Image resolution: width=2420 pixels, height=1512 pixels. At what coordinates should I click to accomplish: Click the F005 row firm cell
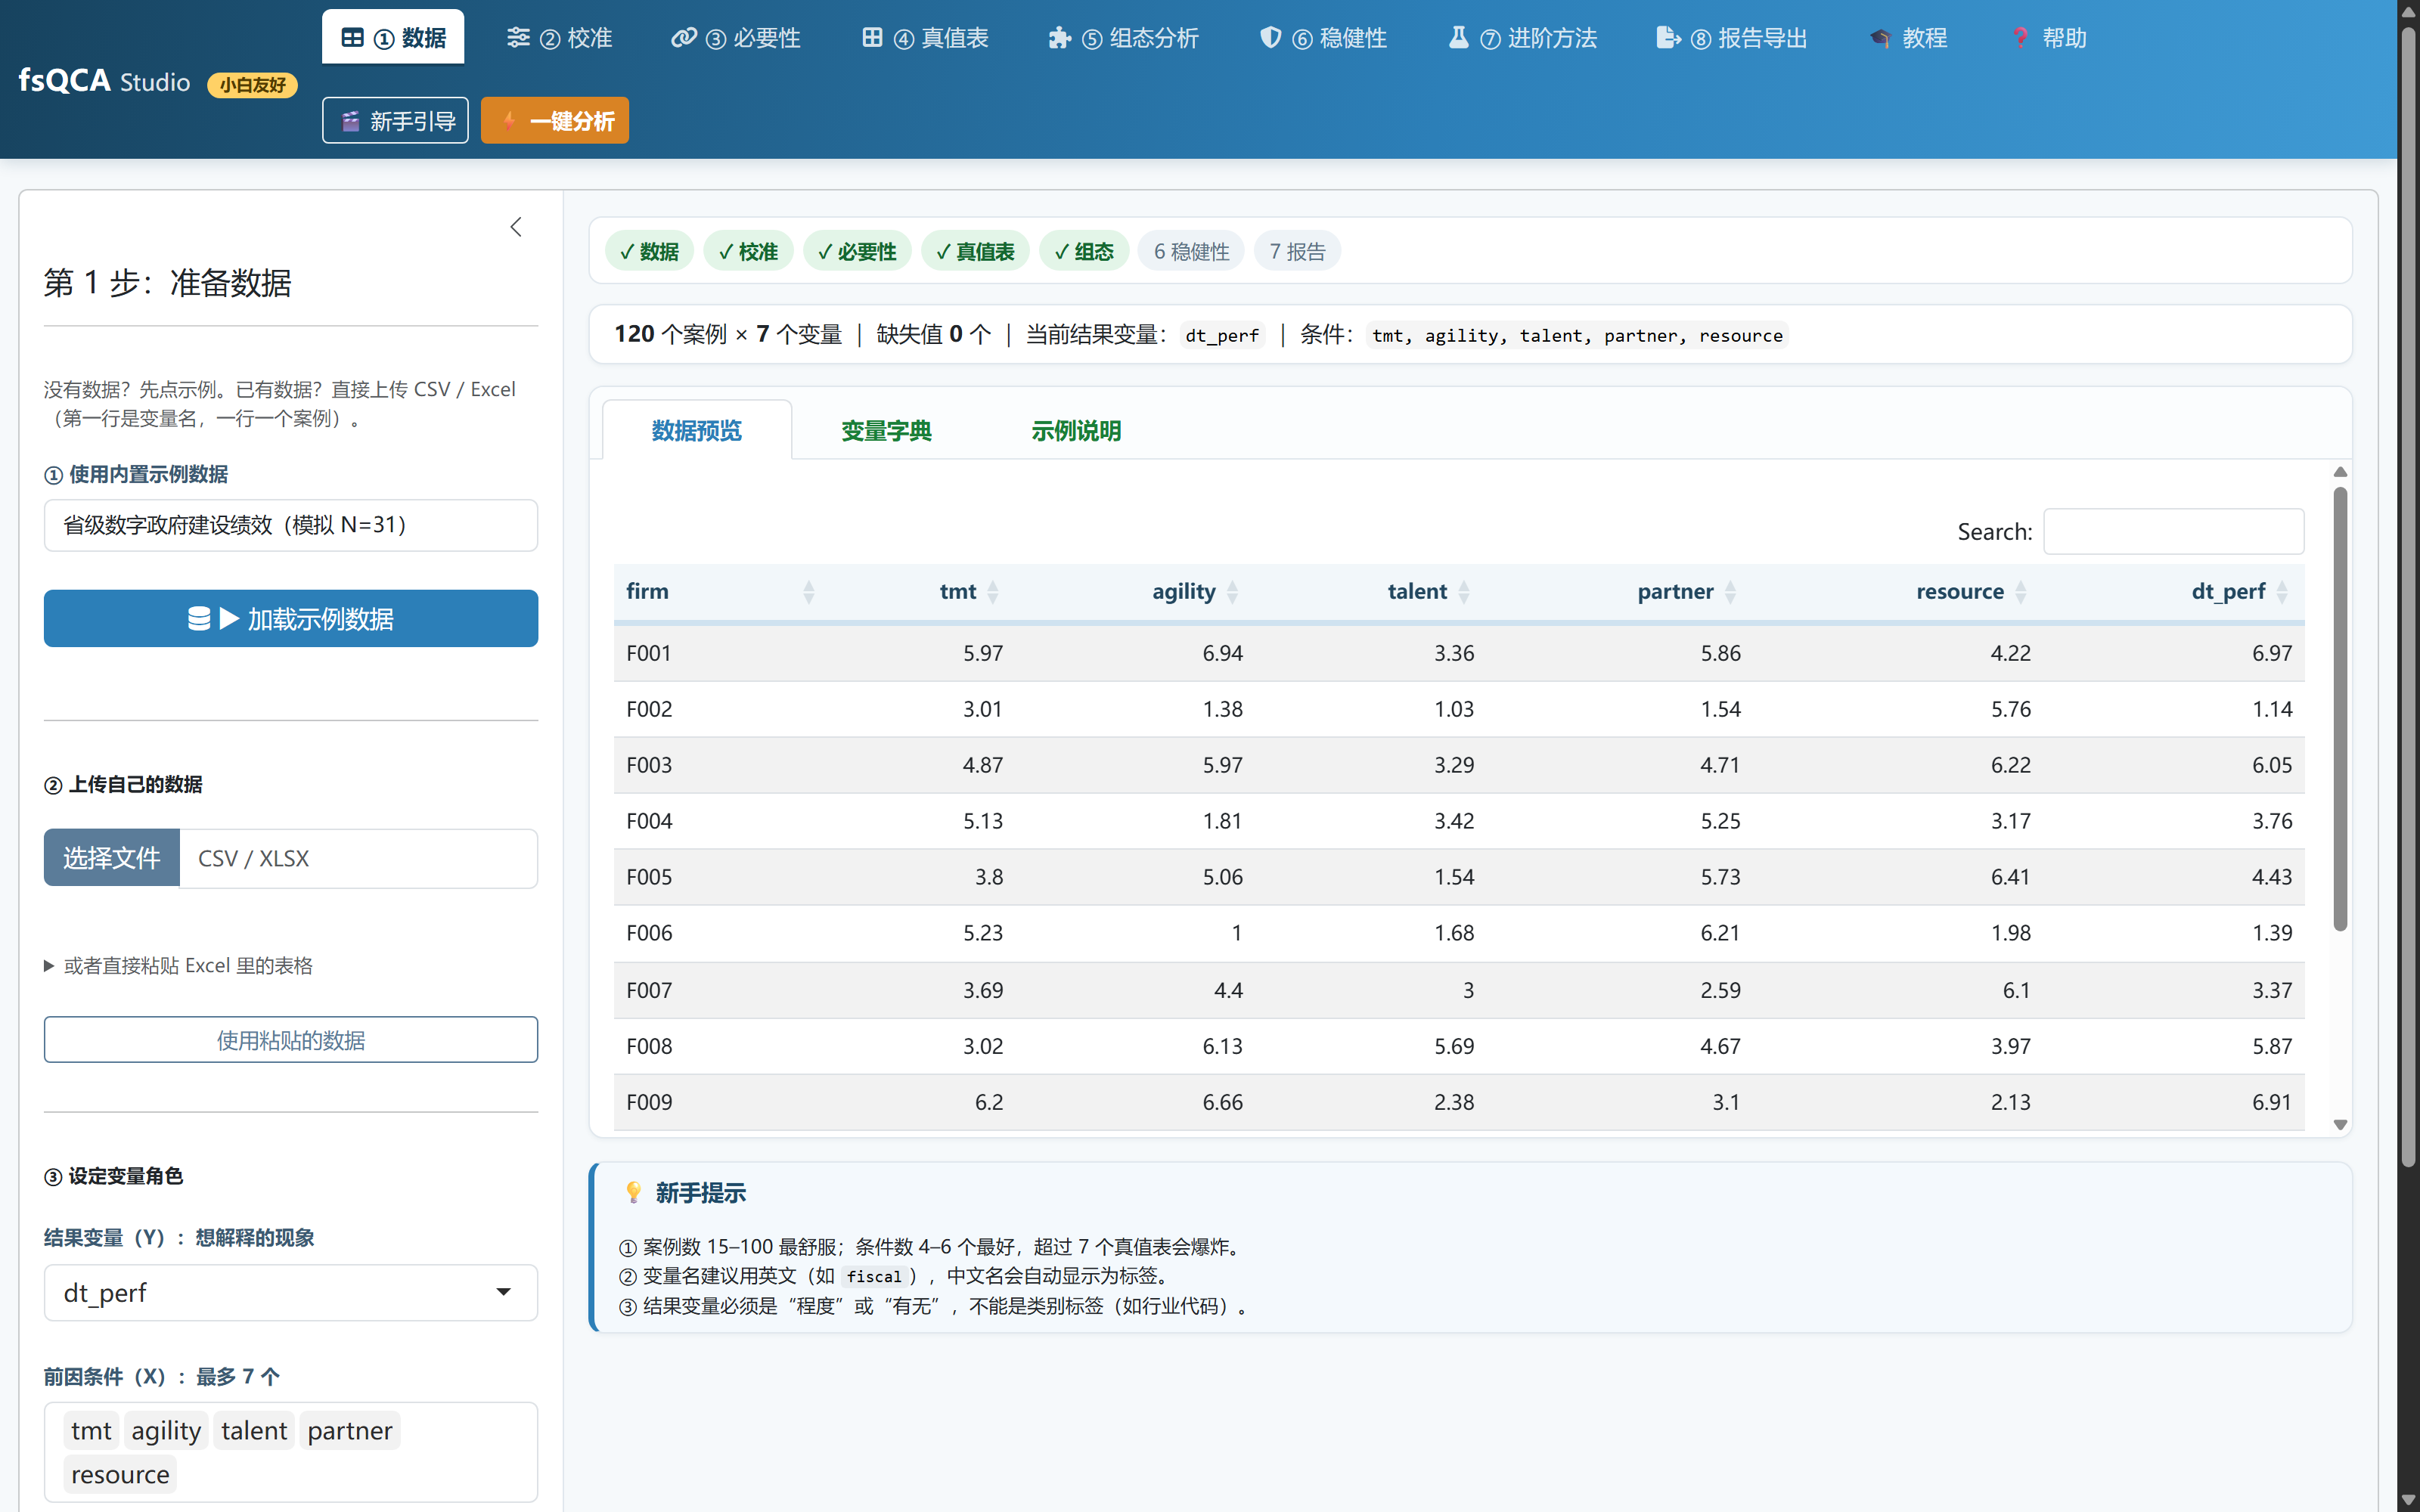tap(722, 877)
